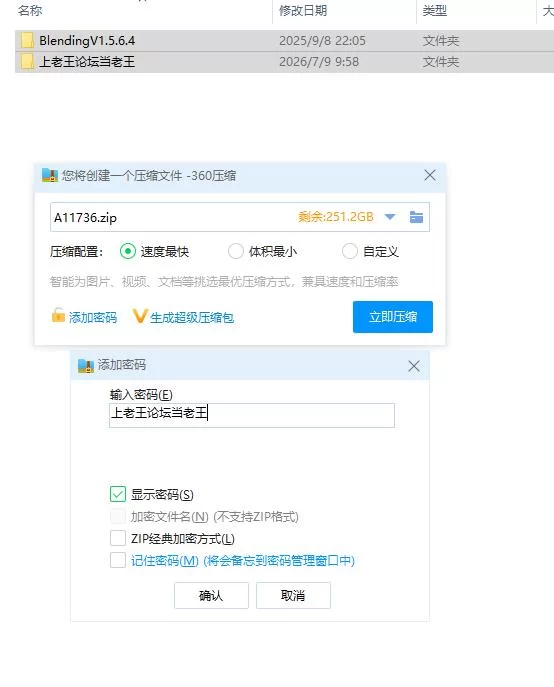Click the 上老王论坛当老王 folder name in file list
This screenshot has width=554, height=687.
(x=87, y=61)
